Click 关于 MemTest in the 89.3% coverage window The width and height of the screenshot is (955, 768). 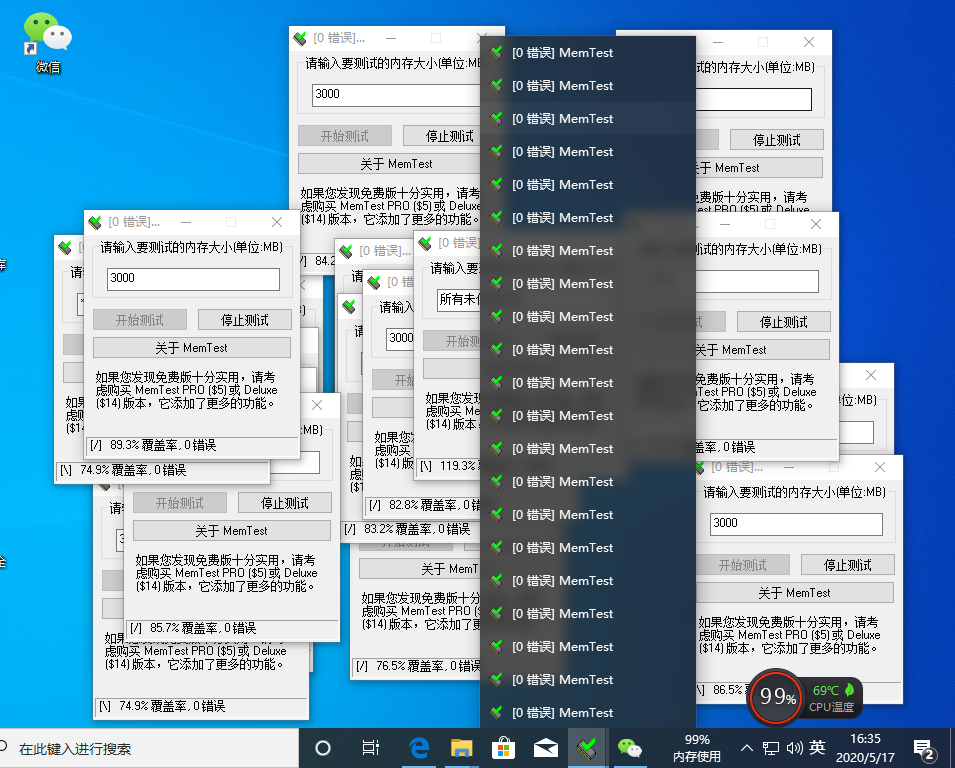pyautogui.click(x=192, y=348)
